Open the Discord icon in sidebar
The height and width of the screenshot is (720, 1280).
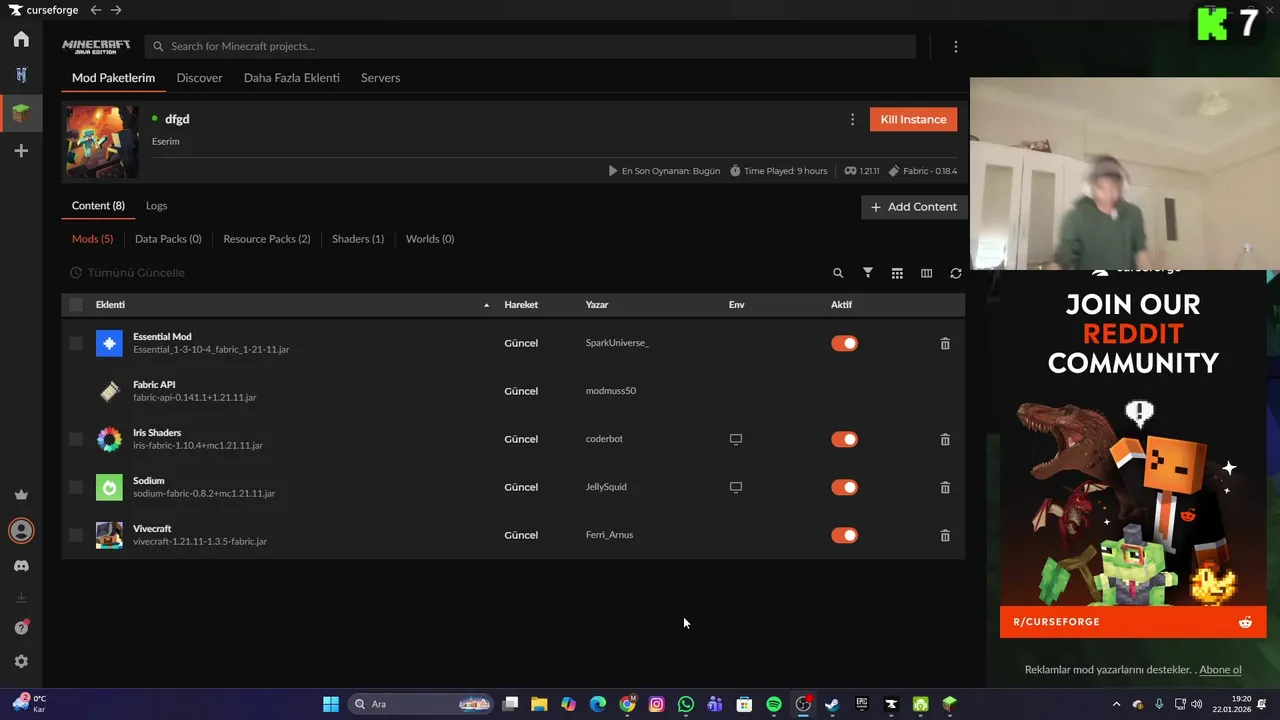click(21, 566)
